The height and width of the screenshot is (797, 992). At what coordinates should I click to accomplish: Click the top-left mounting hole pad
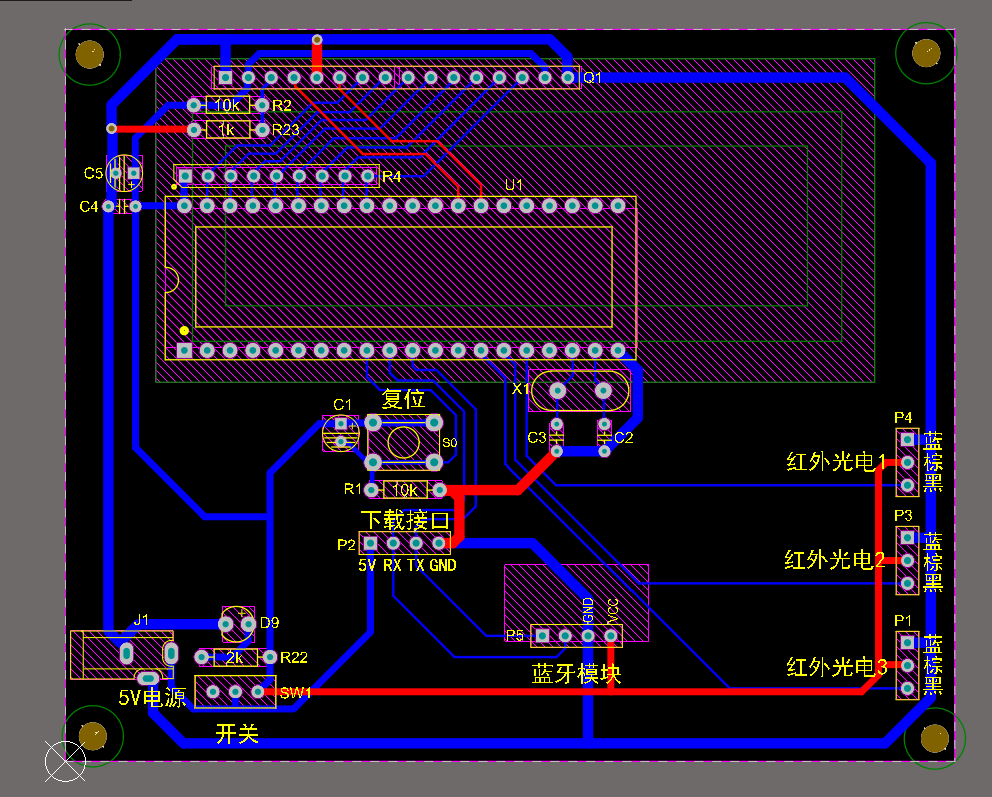(x=89, y=54)
